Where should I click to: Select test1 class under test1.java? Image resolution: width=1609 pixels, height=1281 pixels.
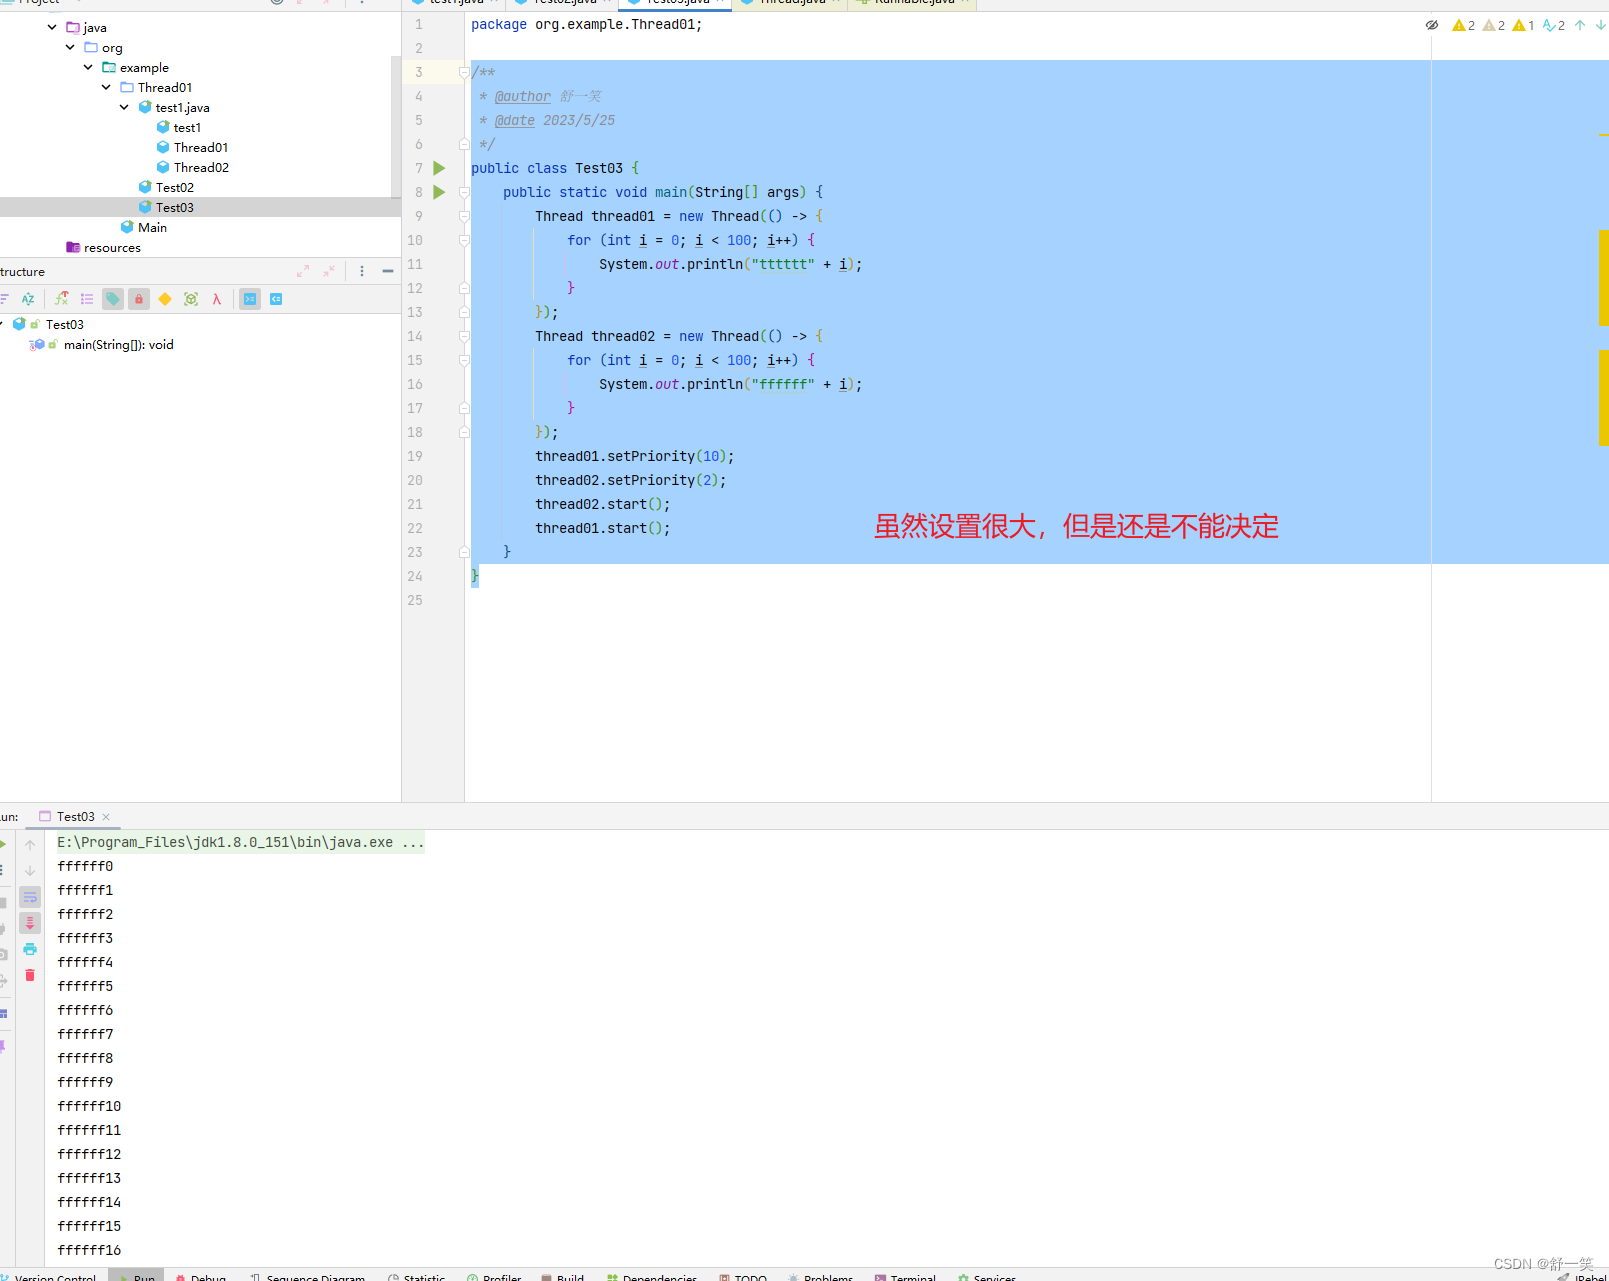coord(187,127)
